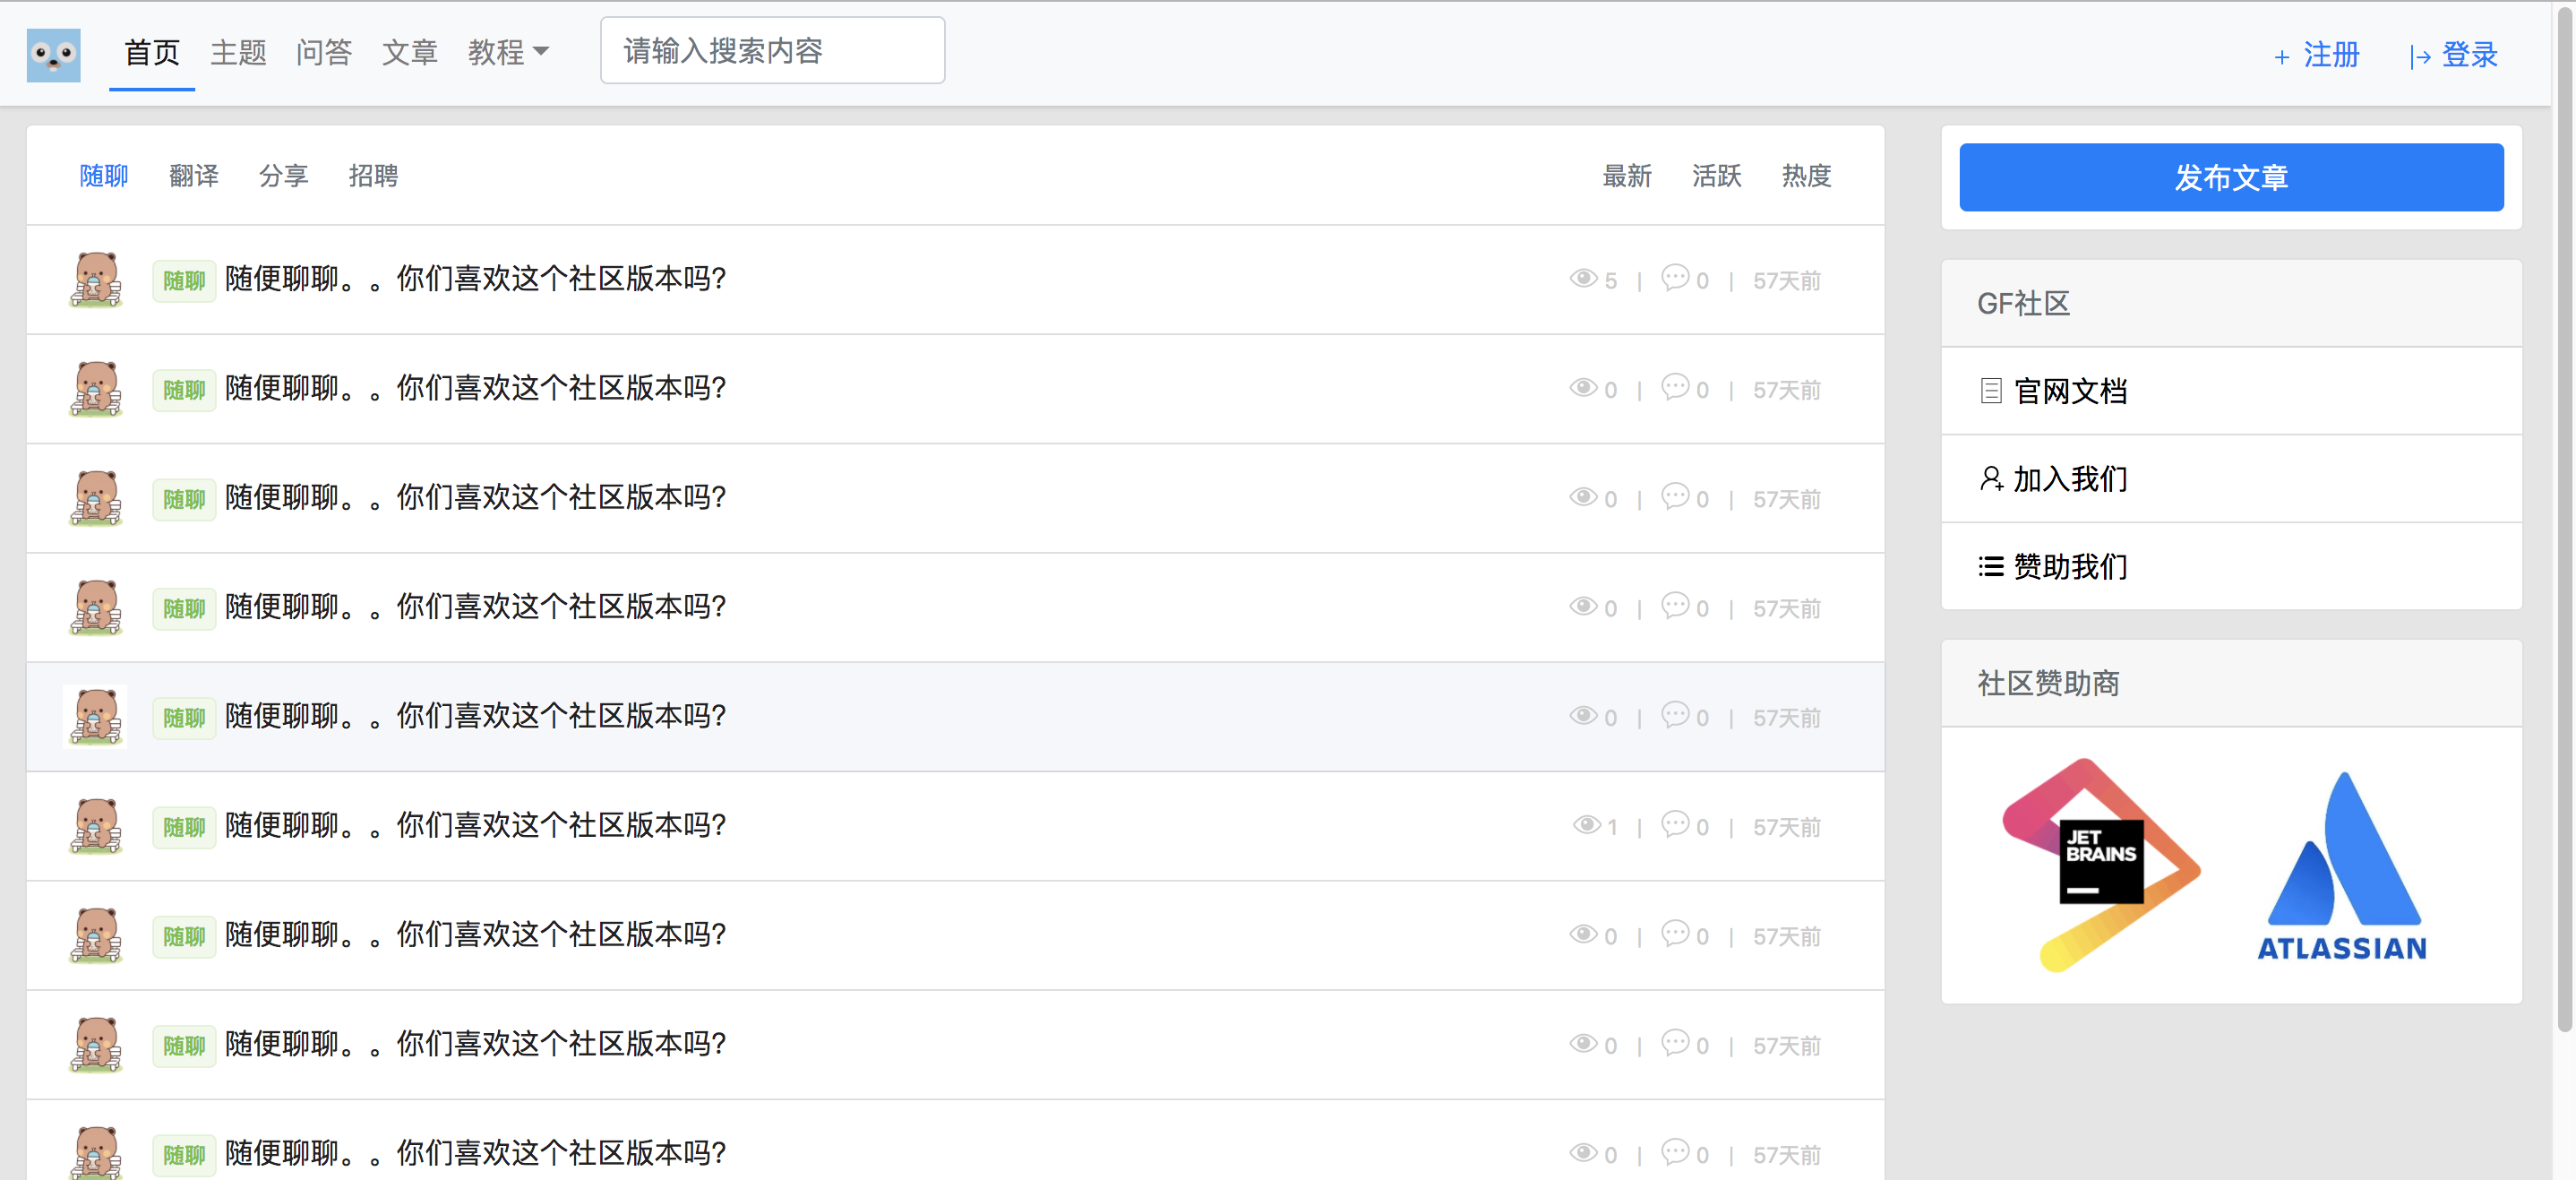Click the bear avatar of highlighted post
The height and width of the screenshot is (1180, 2576).
pos(95,716)
